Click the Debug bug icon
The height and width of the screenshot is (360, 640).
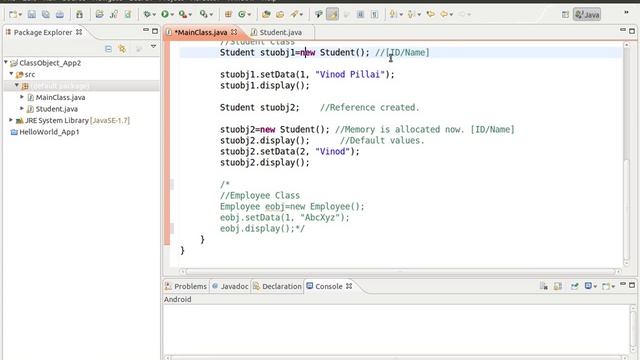click(x=147, y=14)
